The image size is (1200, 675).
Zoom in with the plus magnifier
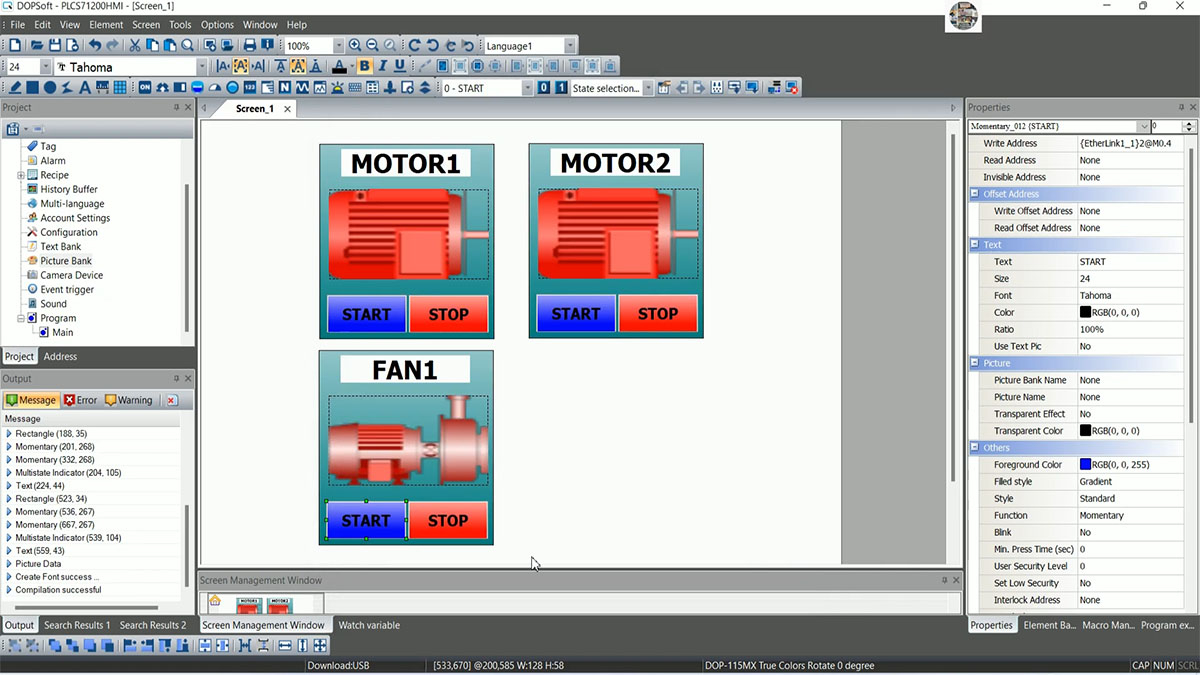(354, 45)
